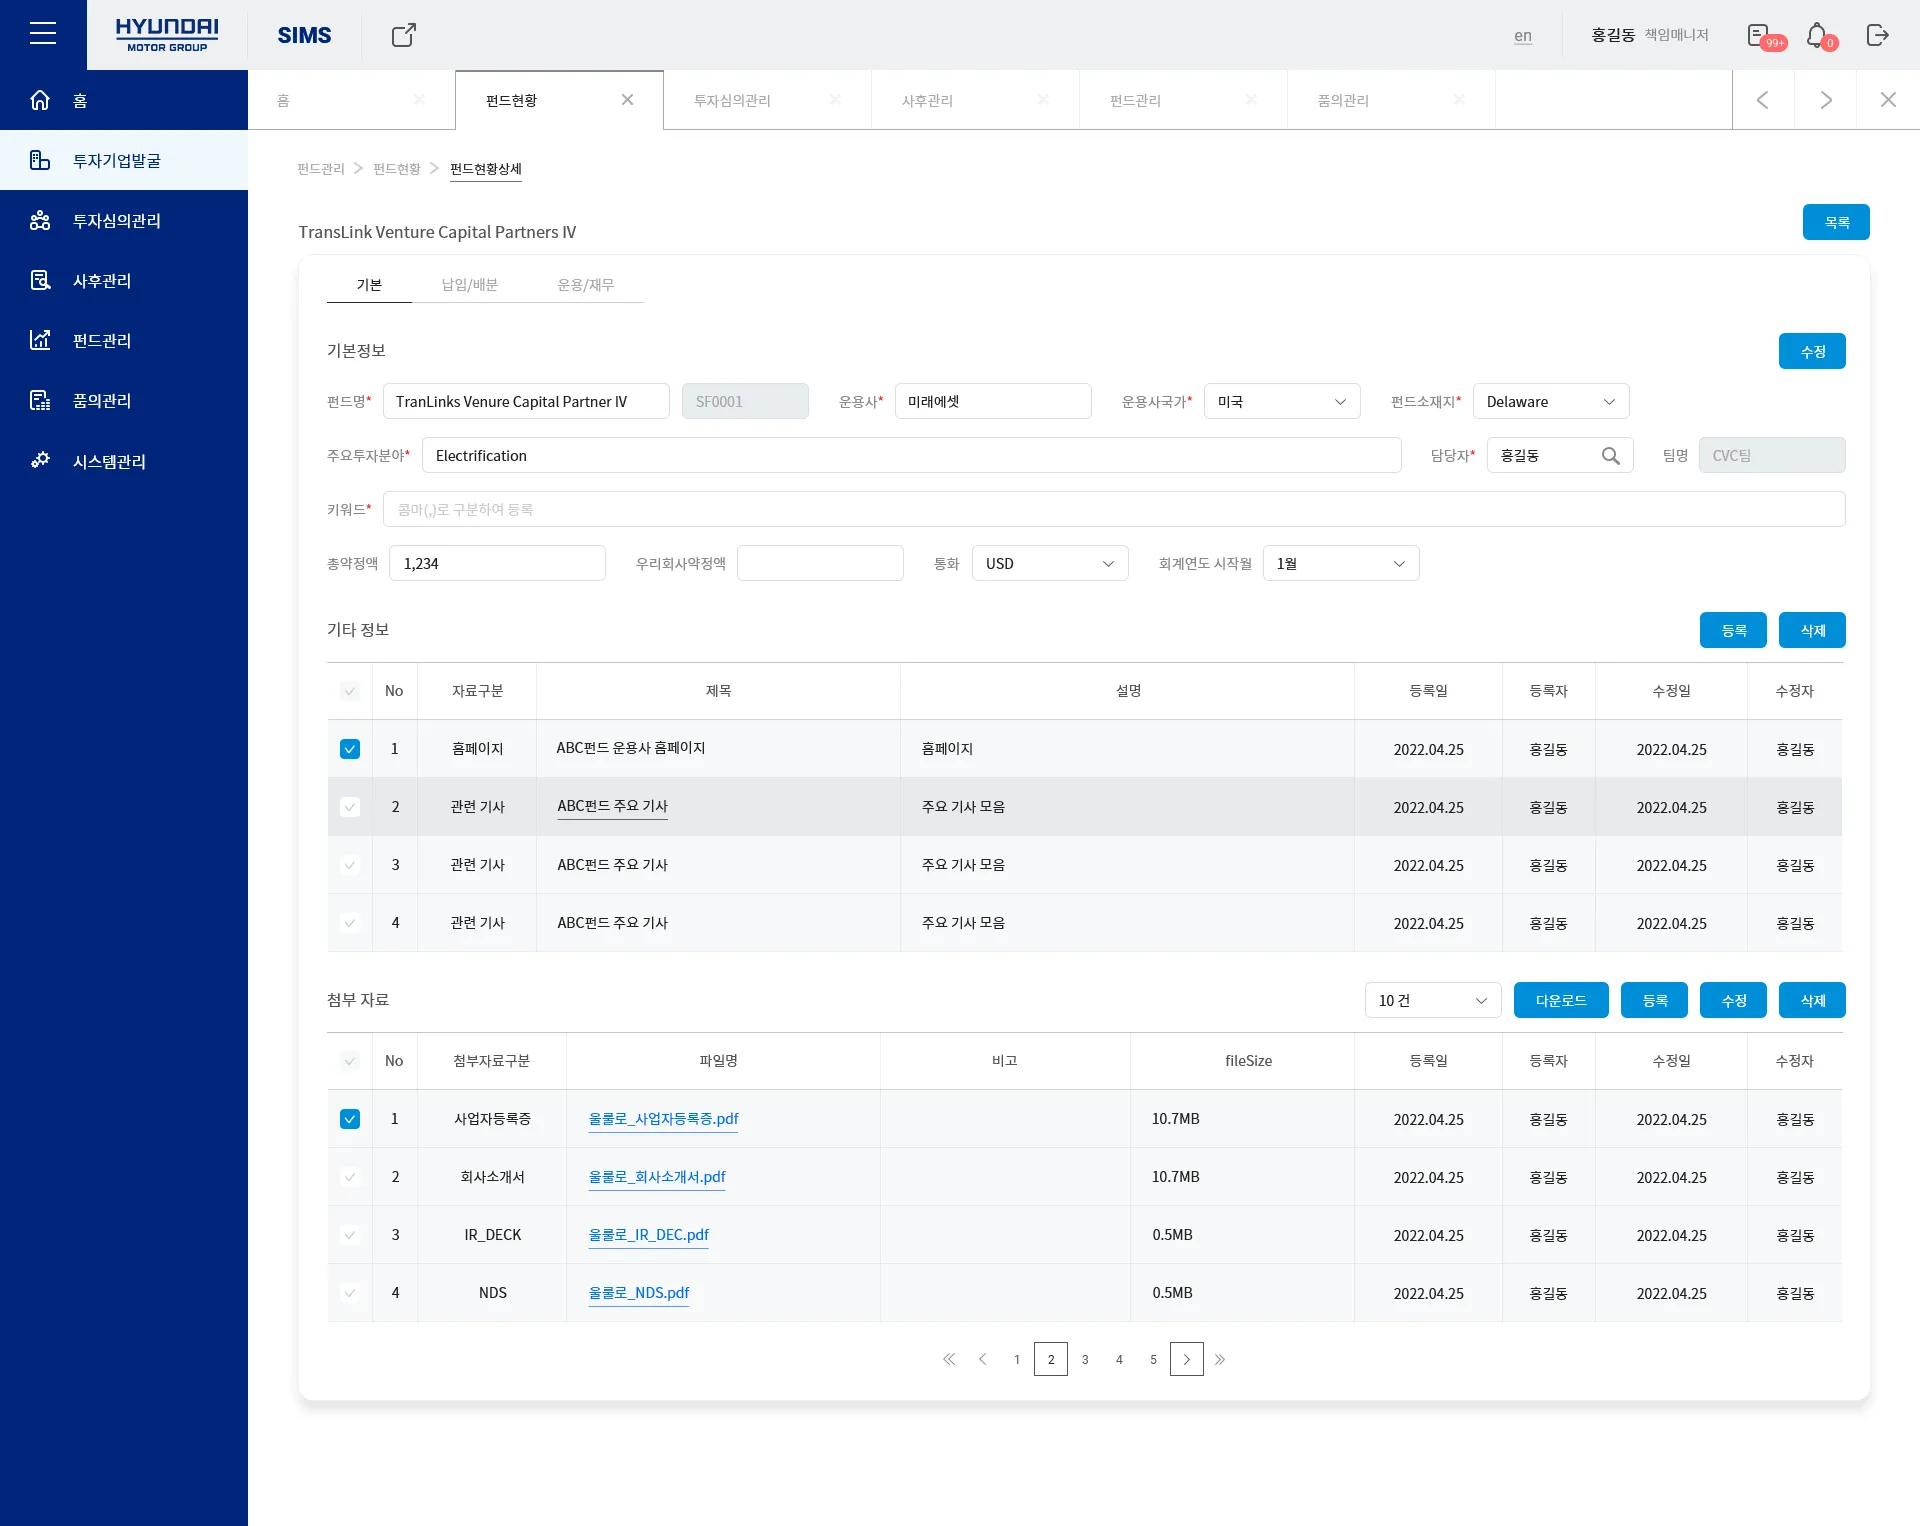Screen dimensions: 1920x1526
Task: Check row 4 checkbox in 기타 정보 table
Action: 350,923
